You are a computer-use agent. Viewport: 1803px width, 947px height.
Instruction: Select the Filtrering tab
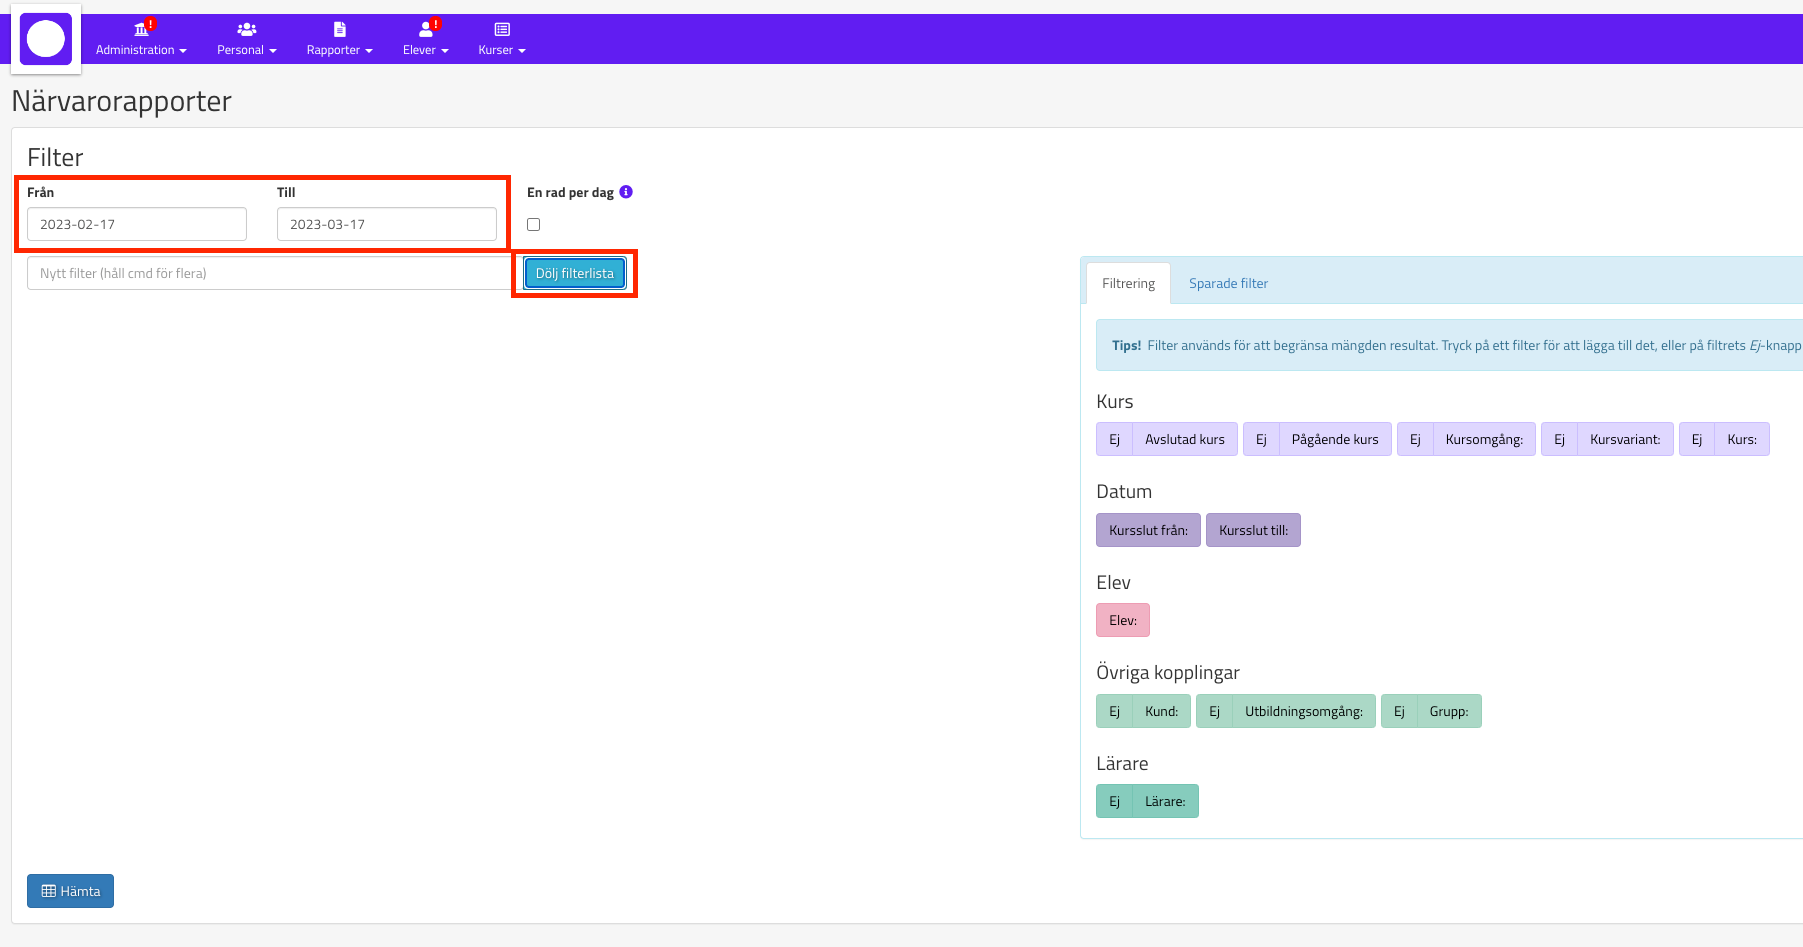tap(1128, 284)
